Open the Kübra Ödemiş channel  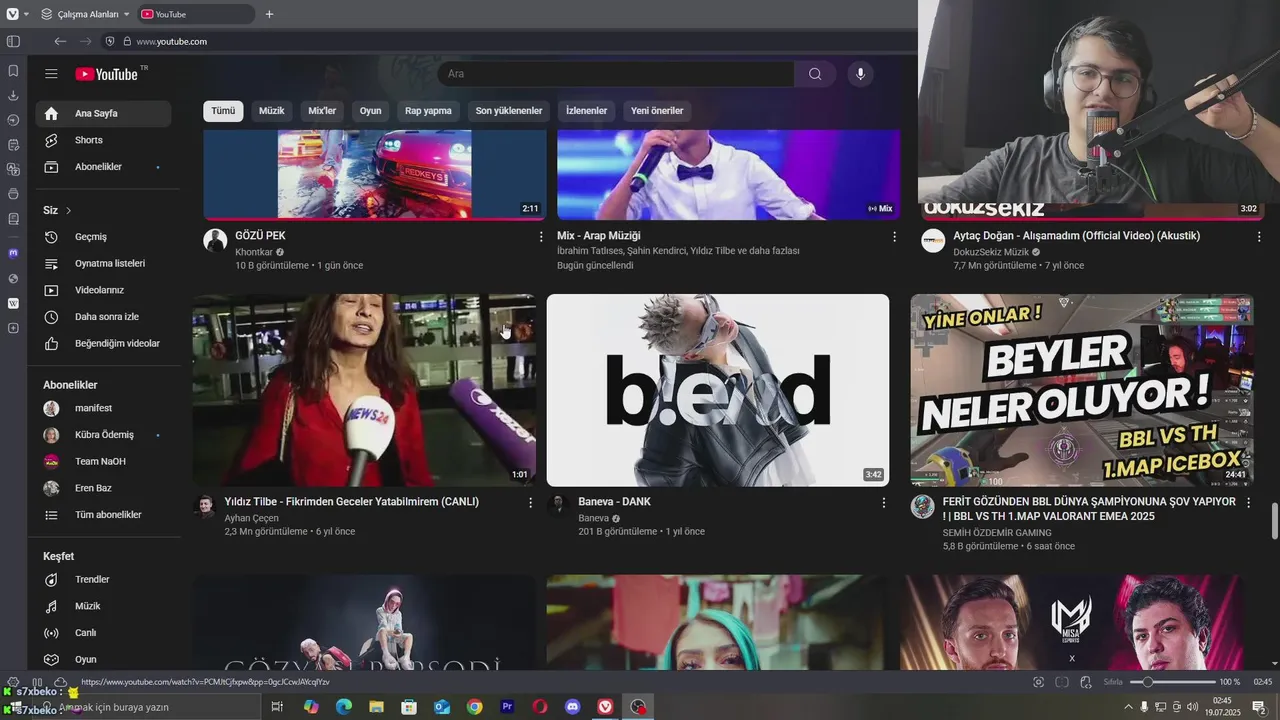tap(104, 435)
